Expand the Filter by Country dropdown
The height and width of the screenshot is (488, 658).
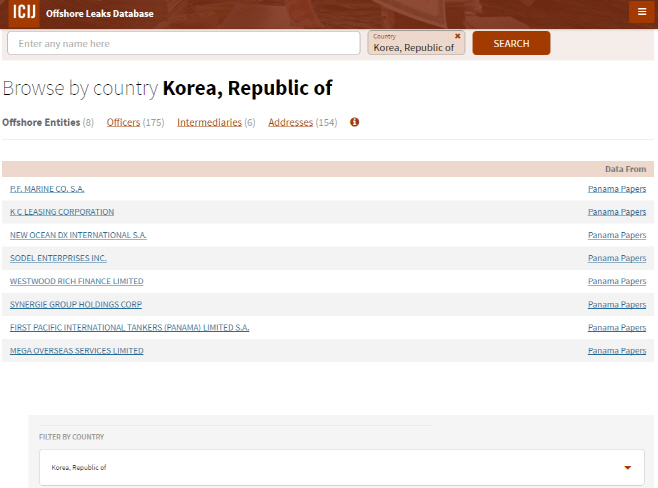pyautogui.click(x=627, y=467)
